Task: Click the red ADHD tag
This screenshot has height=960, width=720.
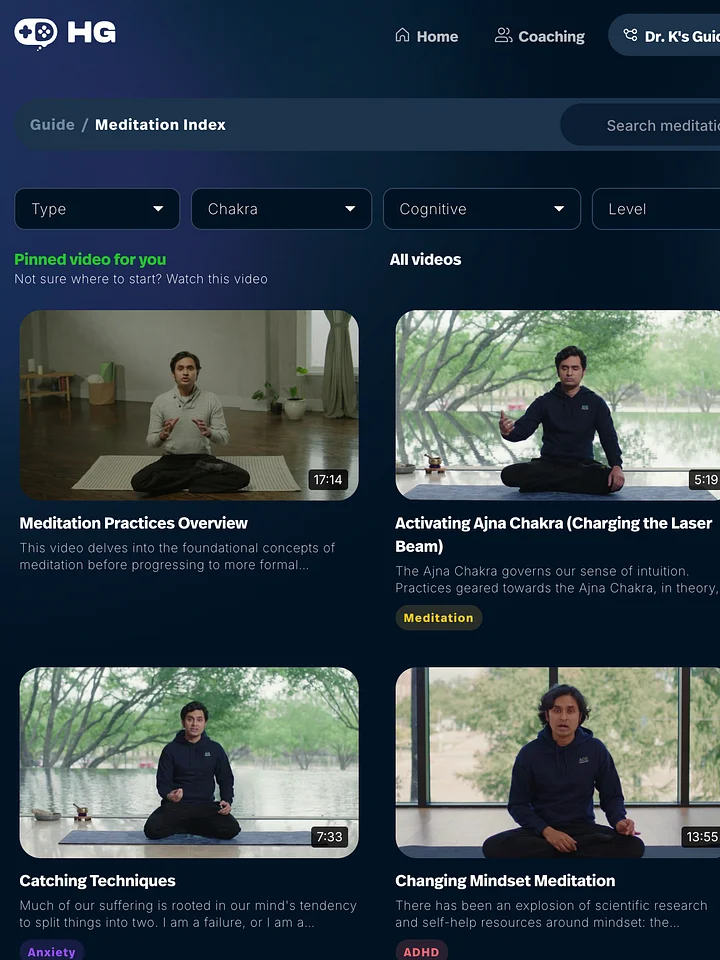Action: coord(421,951)
